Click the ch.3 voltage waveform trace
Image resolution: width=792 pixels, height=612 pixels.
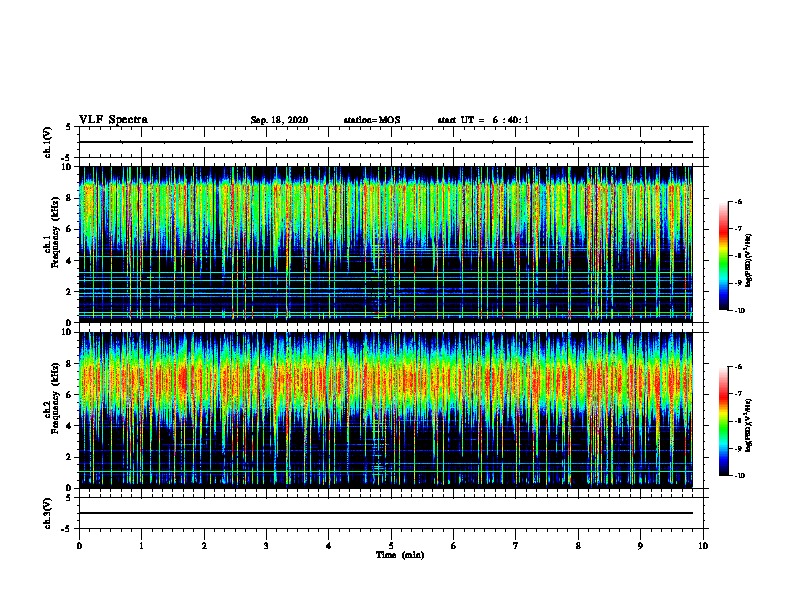coord(386,513)
